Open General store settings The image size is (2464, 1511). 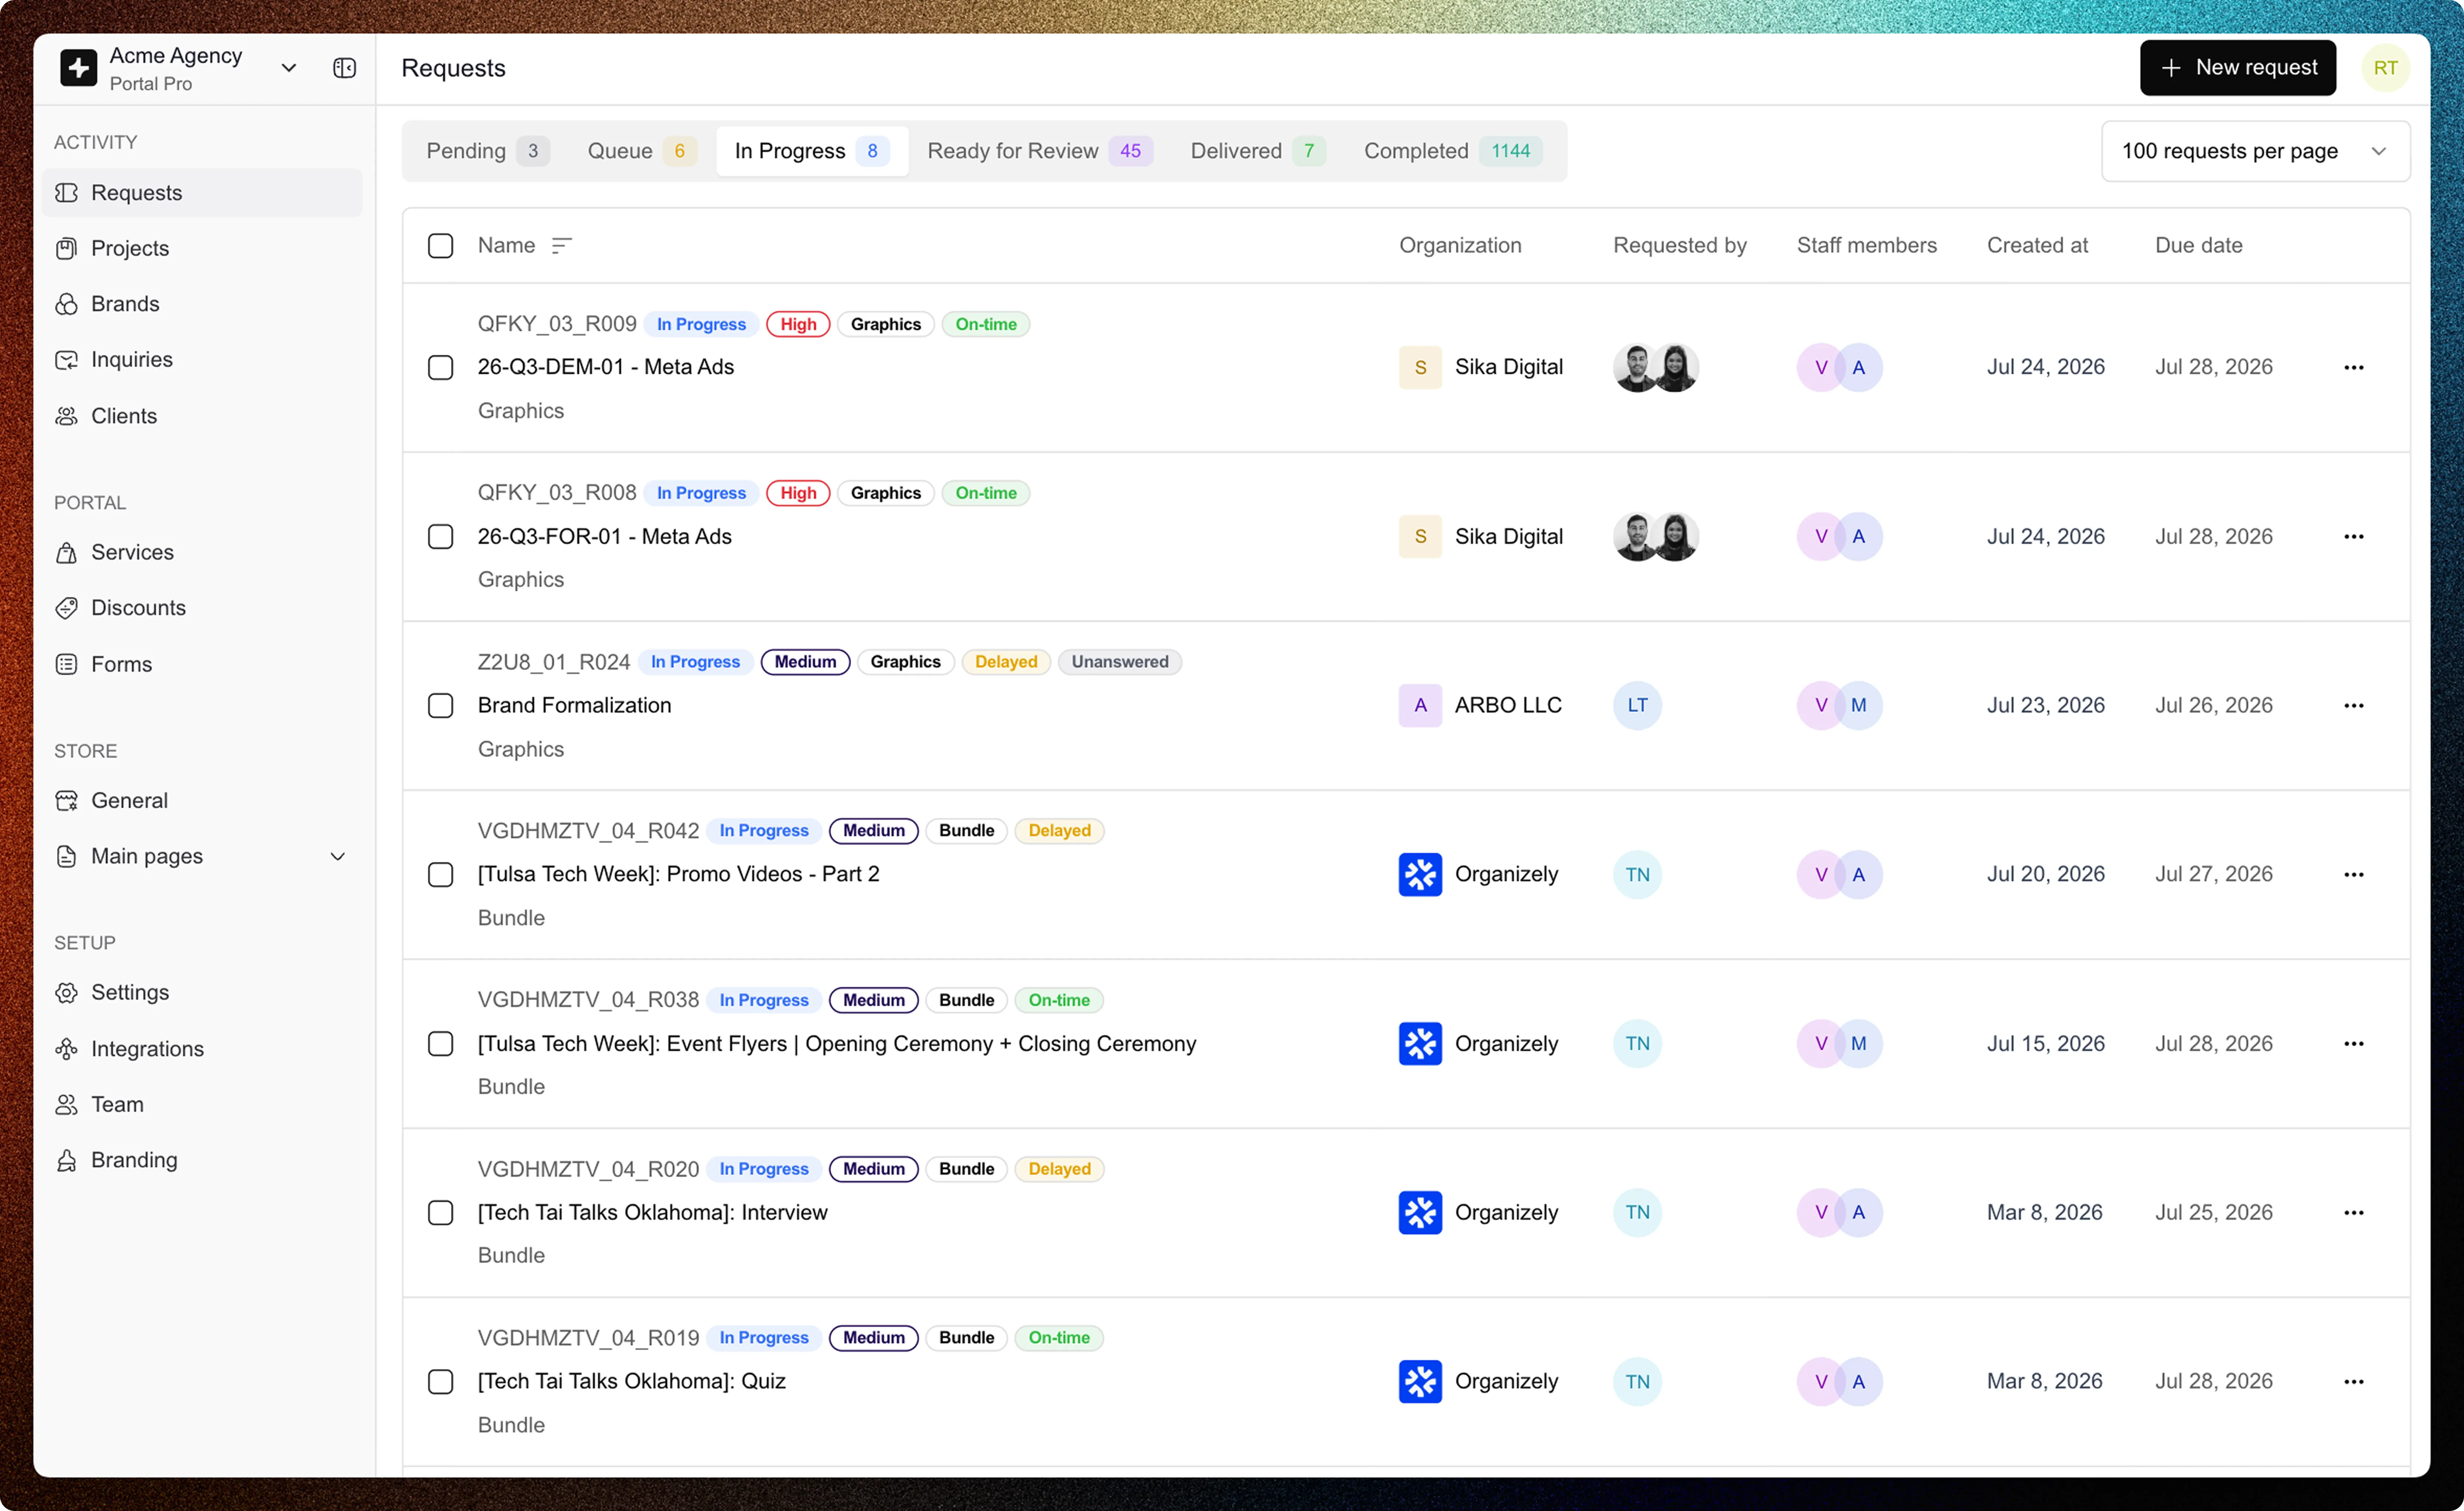[202, 800]
